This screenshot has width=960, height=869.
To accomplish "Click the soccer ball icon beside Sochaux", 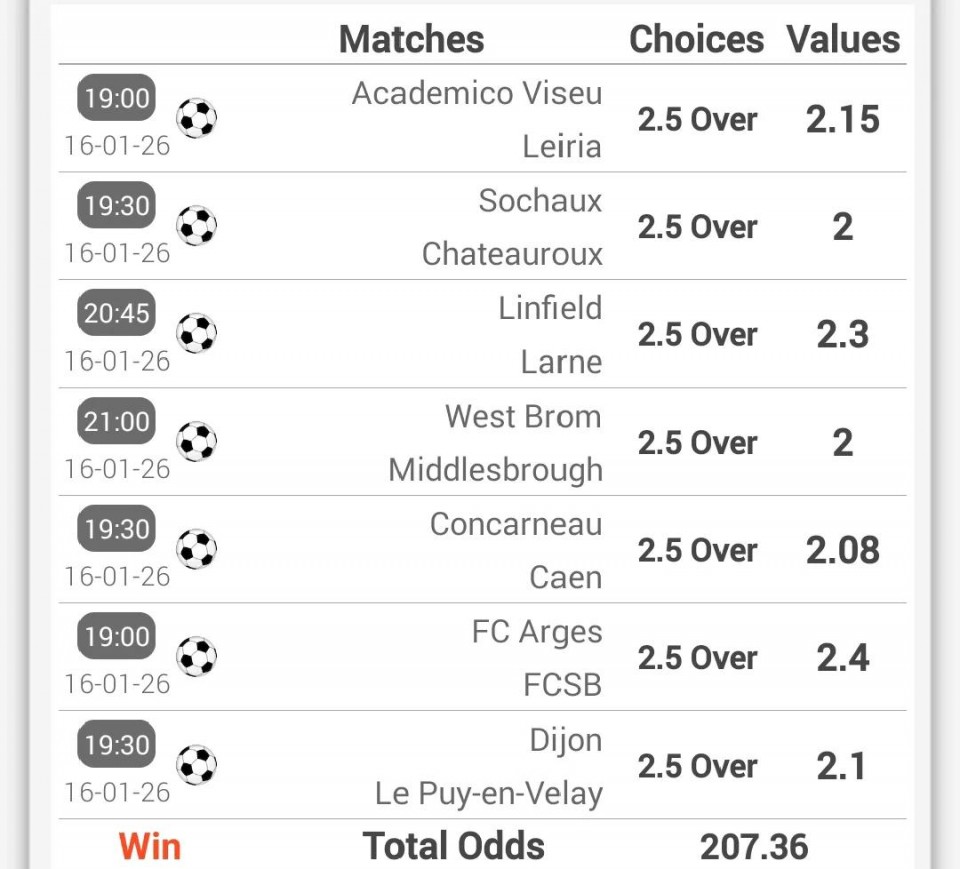I will (x=197, y=226).
